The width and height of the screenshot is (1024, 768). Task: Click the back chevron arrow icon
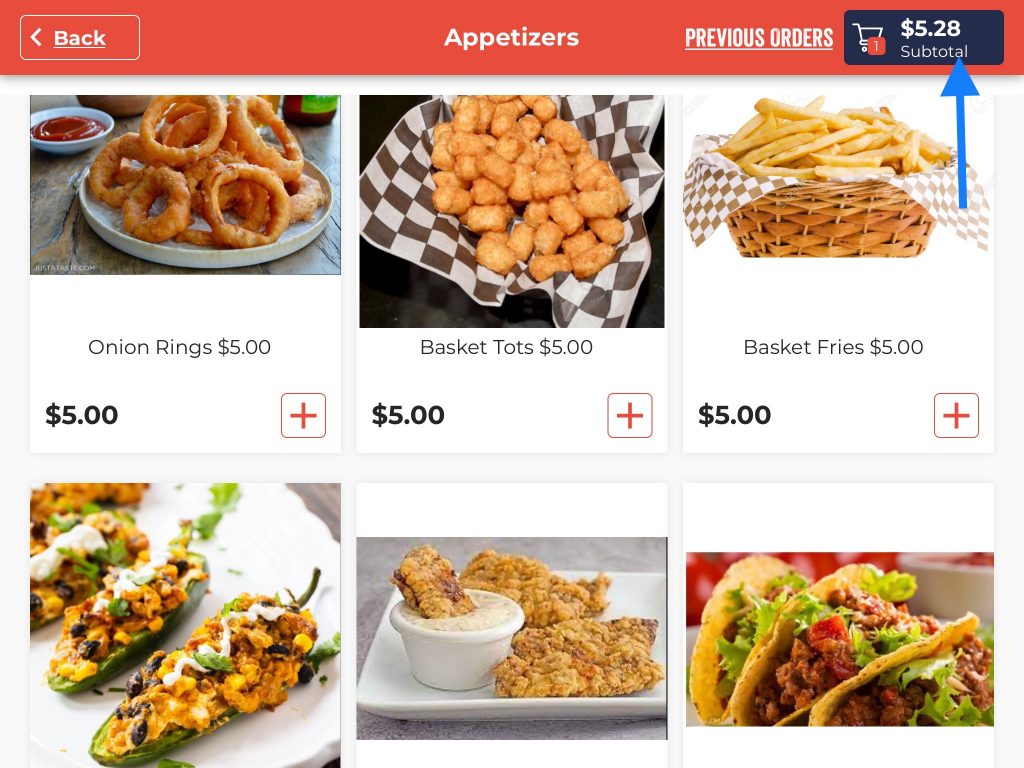tap(37, 37)
